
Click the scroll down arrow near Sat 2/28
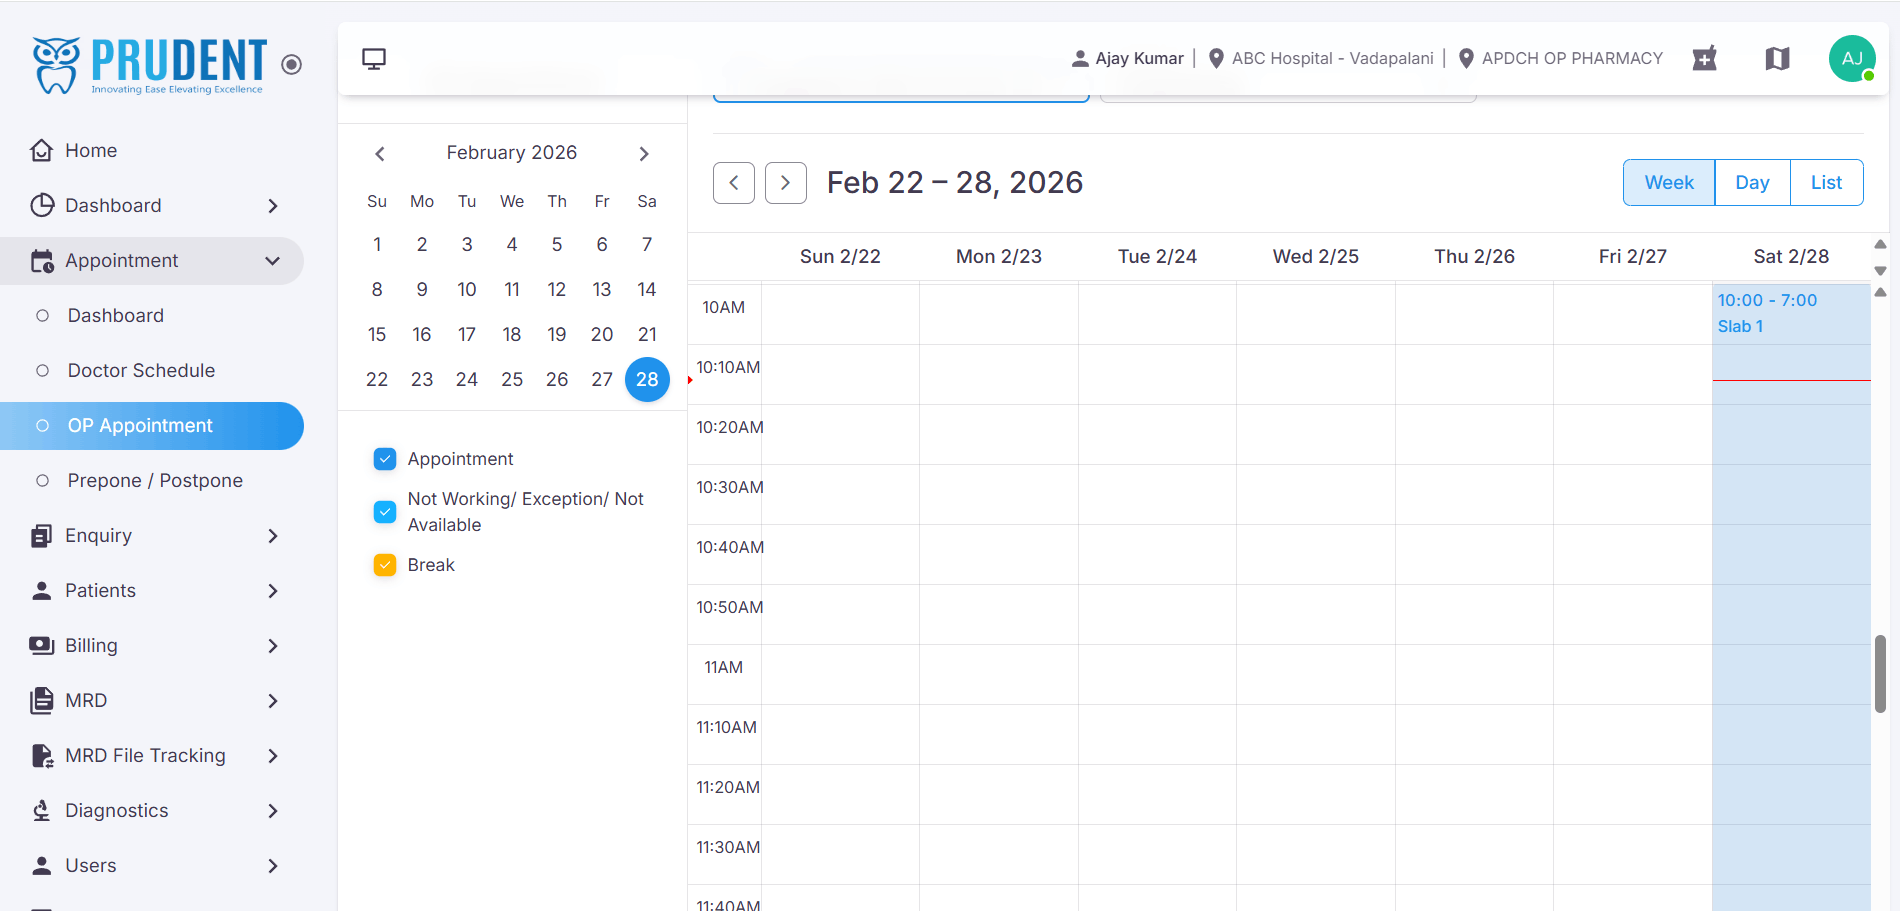tap(1880, 271)
